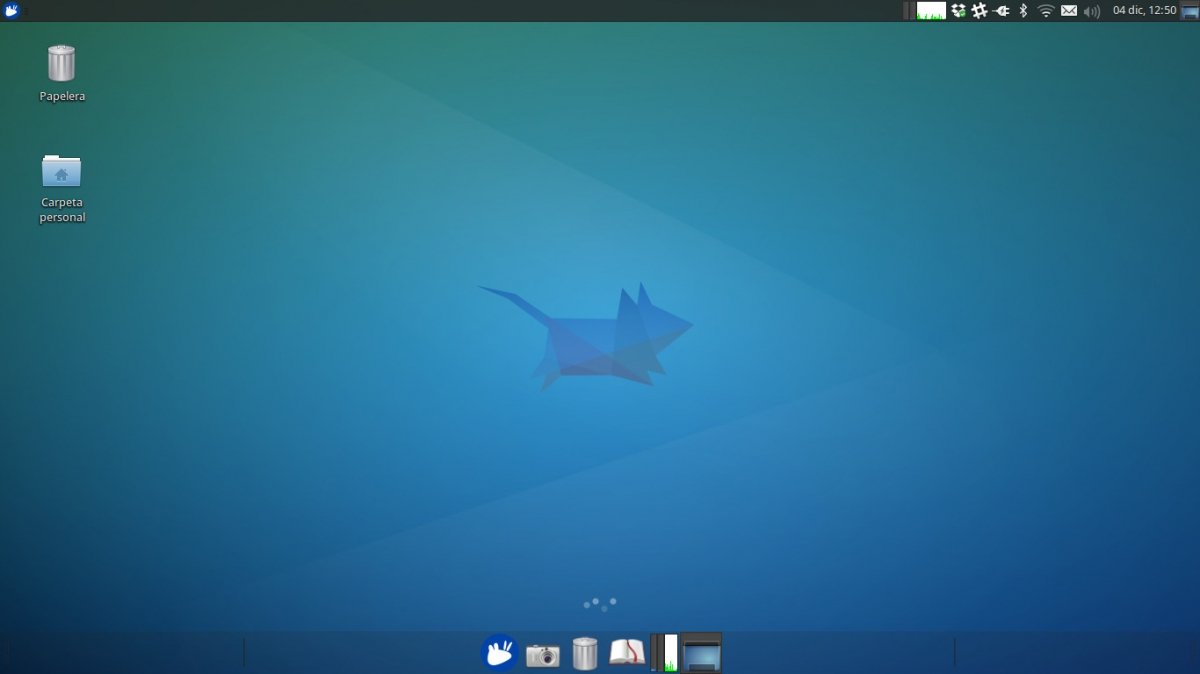Launch the Xubuntu mouse logo in the dock
This screenshot has height=674, width=1200.
499,652
